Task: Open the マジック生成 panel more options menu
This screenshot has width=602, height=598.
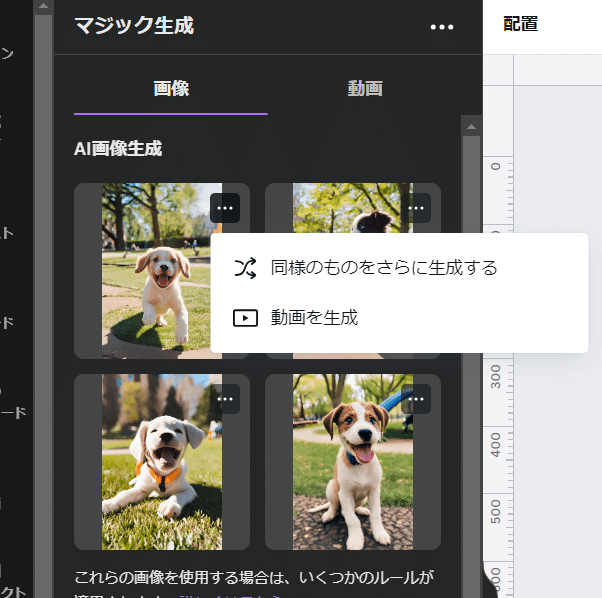Action: point(442,27)
